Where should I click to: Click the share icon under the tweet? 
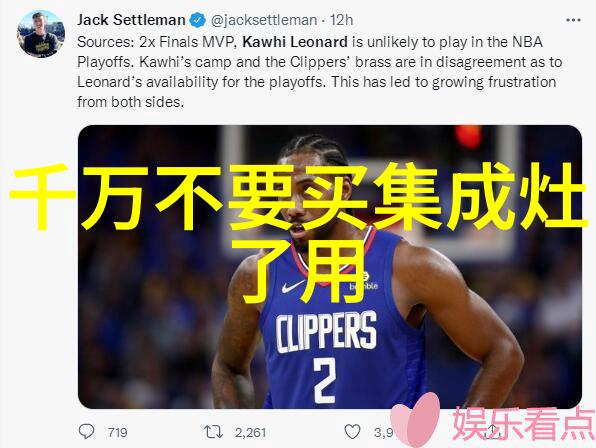click(x=493, y=431)
